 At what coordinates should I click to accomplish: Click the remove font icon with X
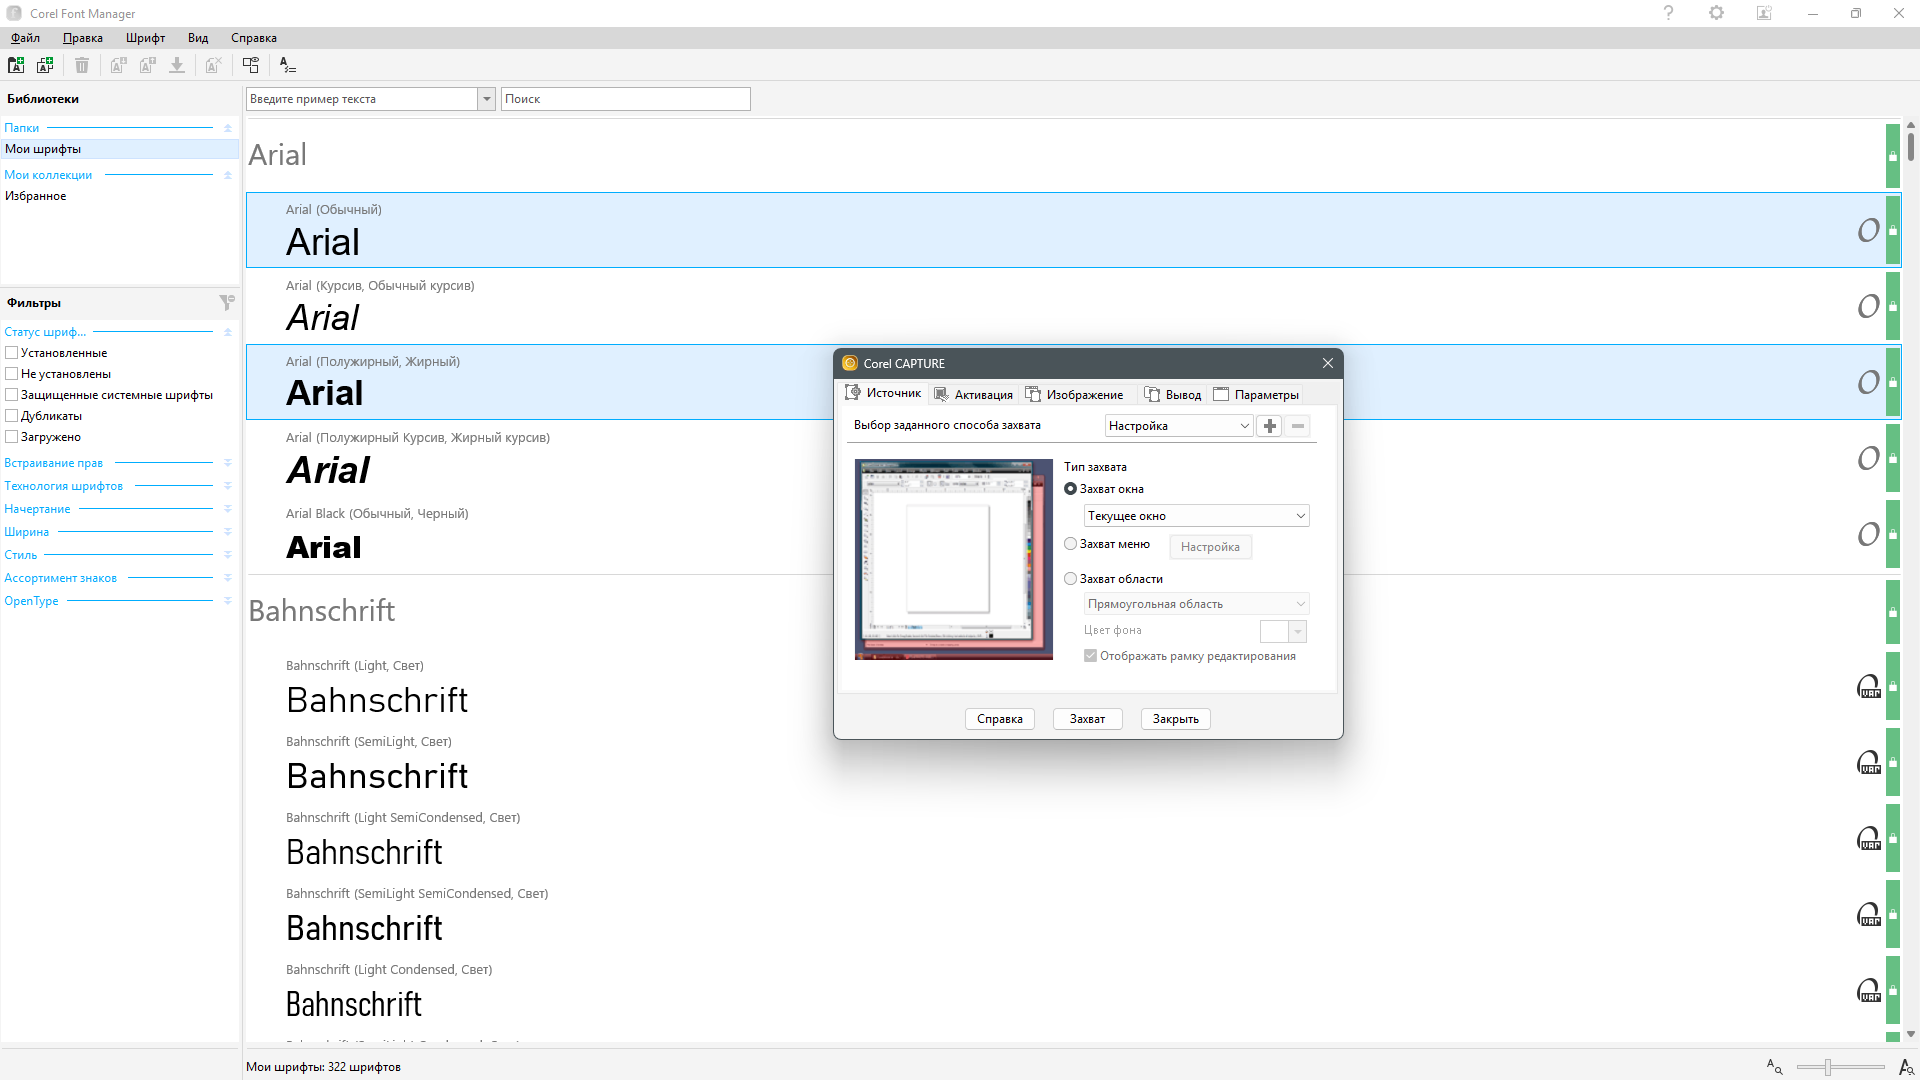[213, 65]
